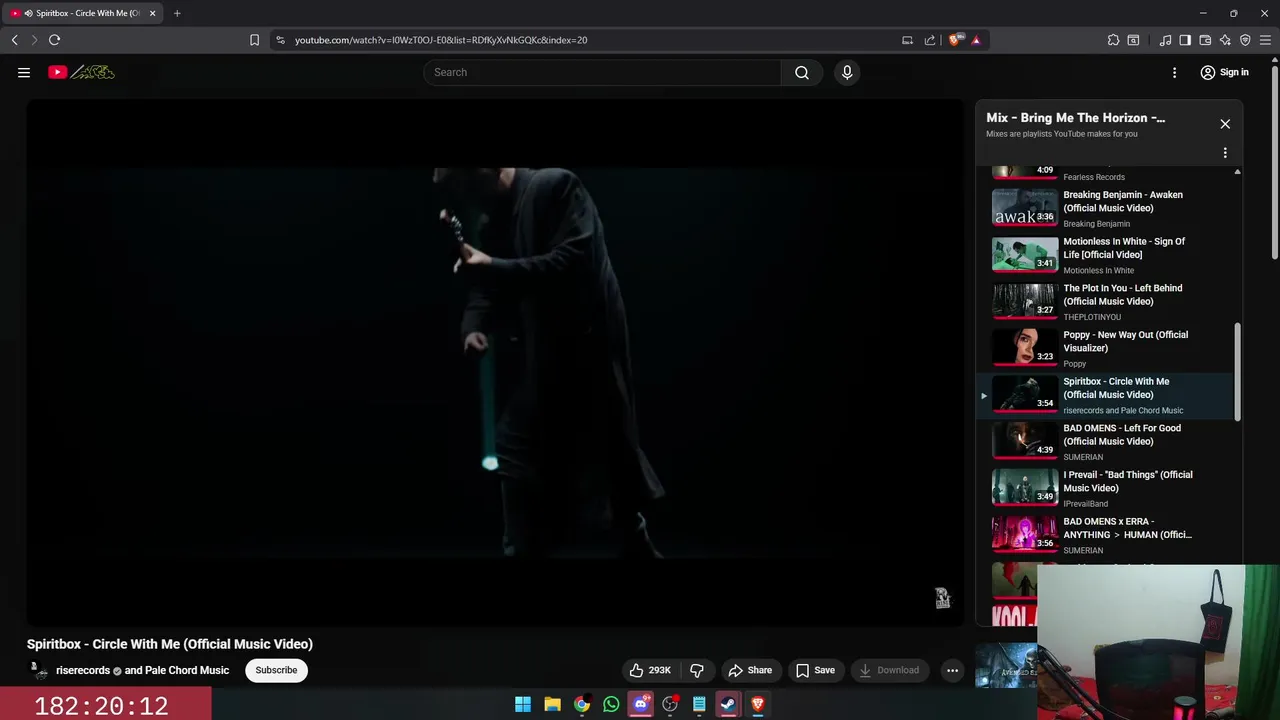Screen dimensions: 1280x720
Task: Open Brave Shields lion icon
Action: (955, 40)
